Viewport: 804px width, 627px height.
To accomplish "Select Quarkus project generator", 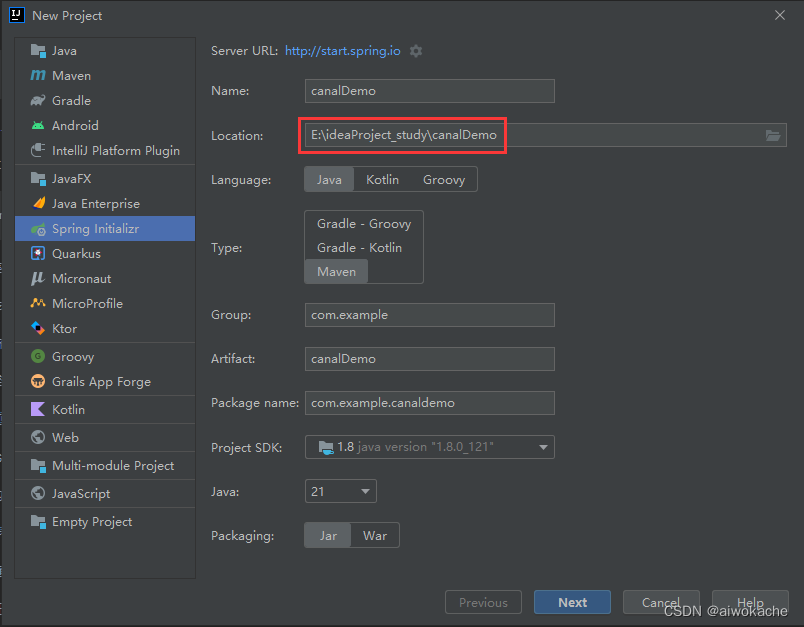I will [x=105, y=253].
